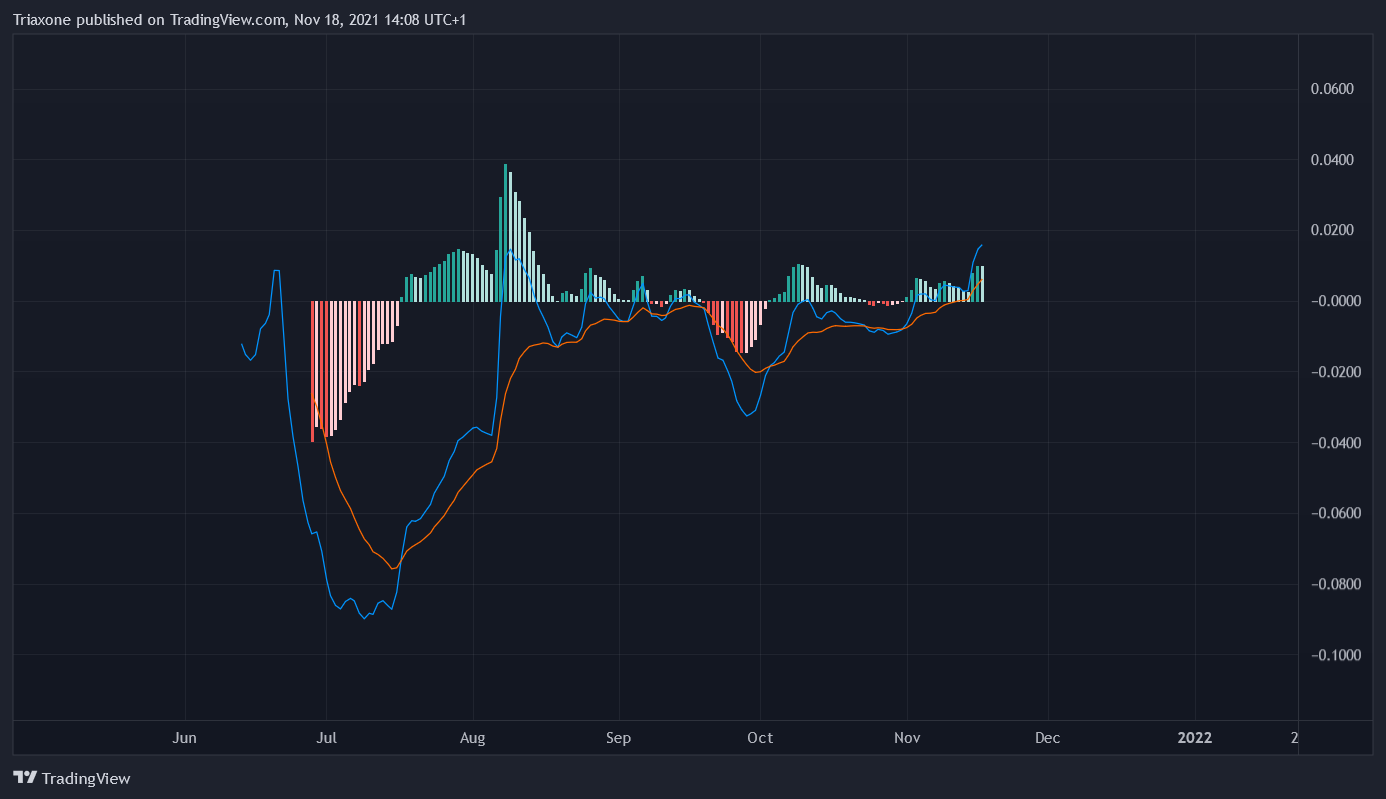Screen dimensions: 1386x799
Task: Click the Oct label on time axis
Action: tap(760, 738)
